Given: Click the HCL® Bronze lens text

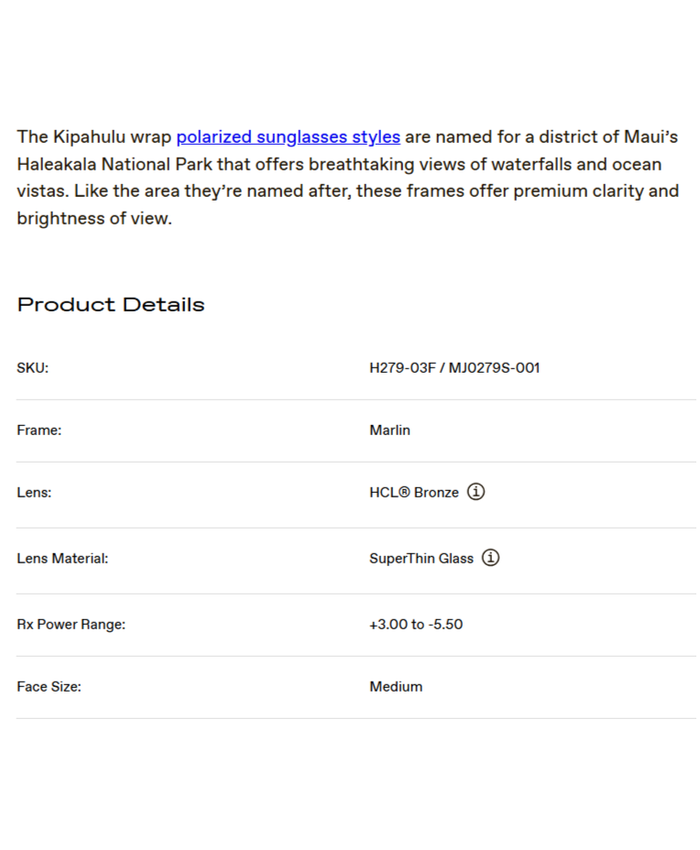Looking at the screenshot, I should pyautogui.click(x=414, y=492).
